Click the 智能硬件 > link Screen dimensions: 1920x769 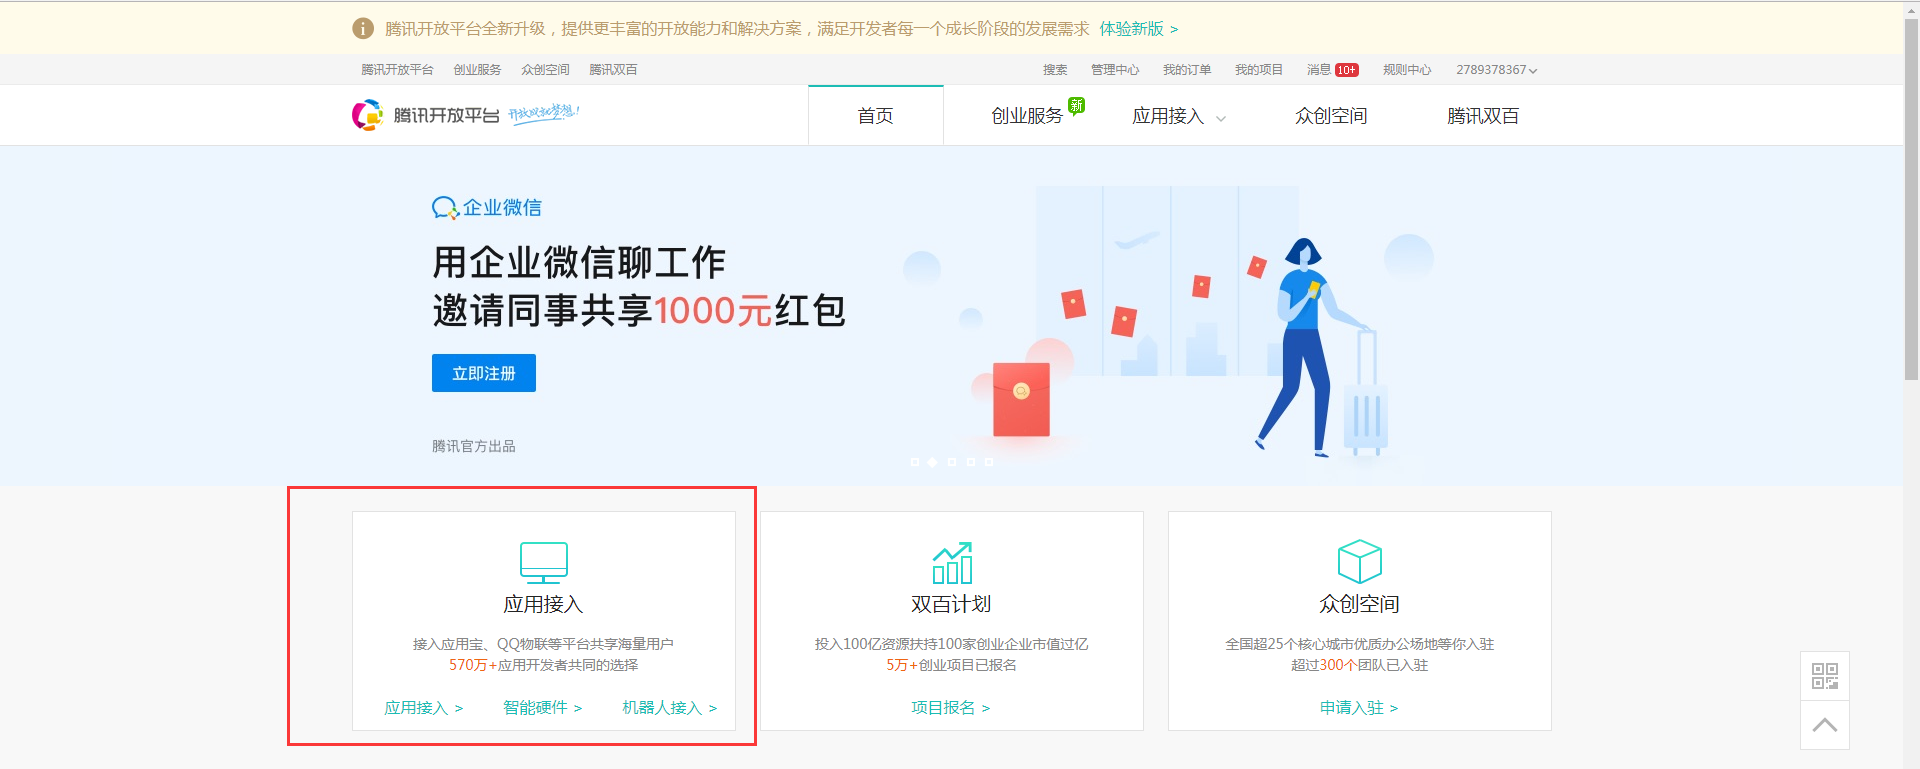coord(543,708)
